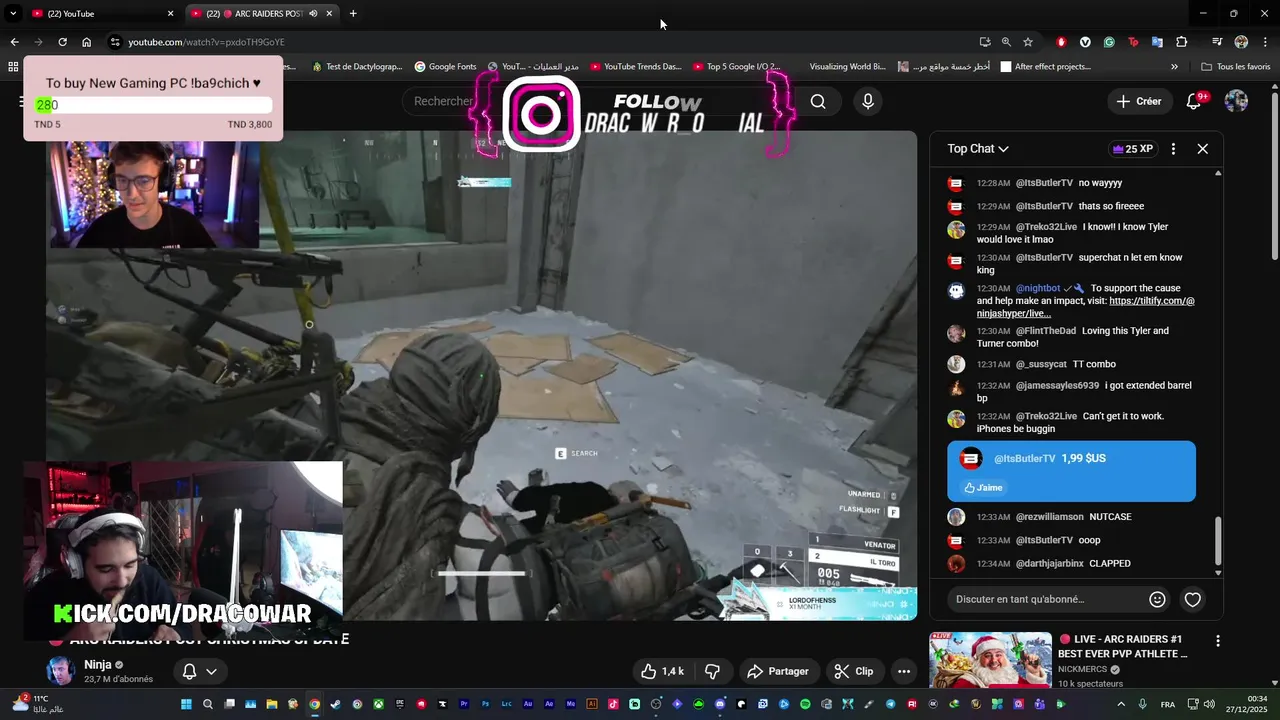Viewport: 1280px width, 720px height.
Task: Open the '25 XP' points badge
Action: 1132,149
